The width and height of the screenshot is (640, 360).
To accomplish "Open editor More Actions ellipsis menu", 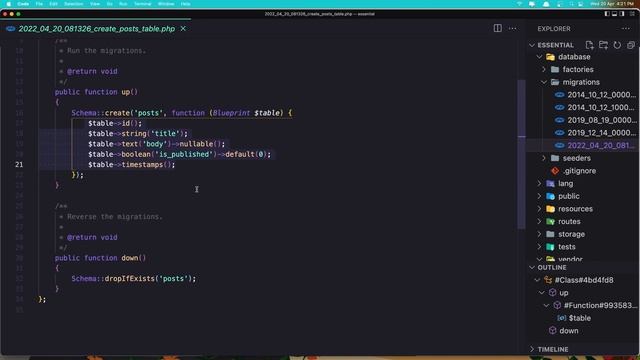I will point(512,29).
